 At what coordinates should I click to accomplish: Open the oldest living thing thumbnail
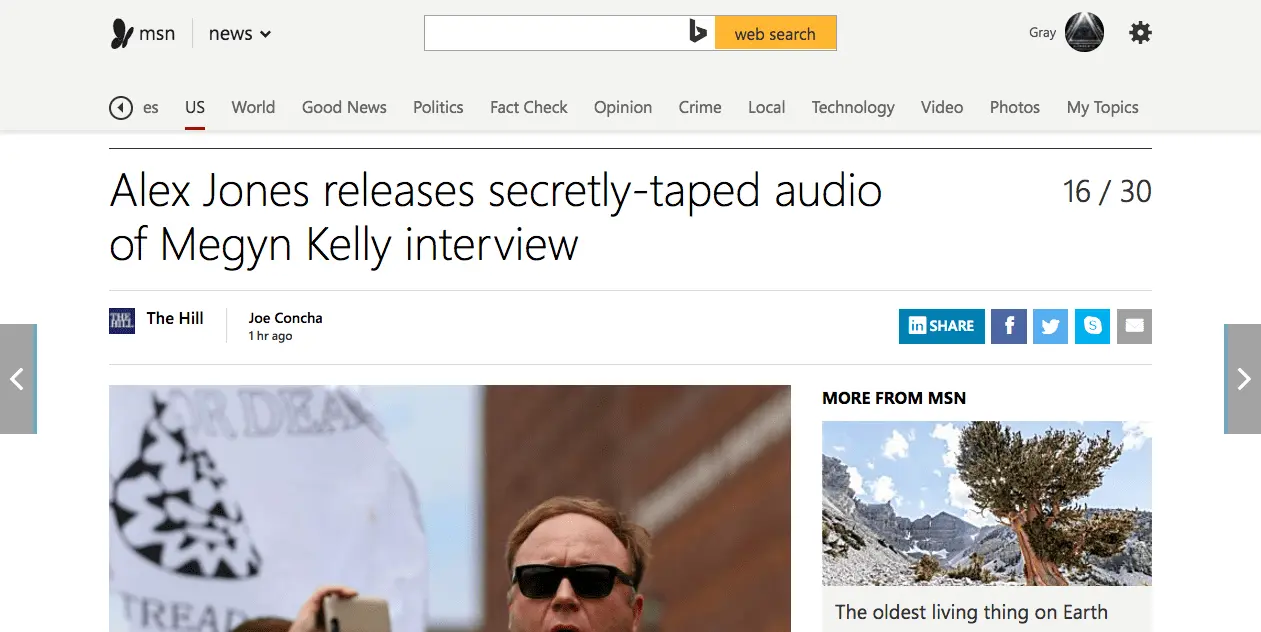(x=986, y=503)
